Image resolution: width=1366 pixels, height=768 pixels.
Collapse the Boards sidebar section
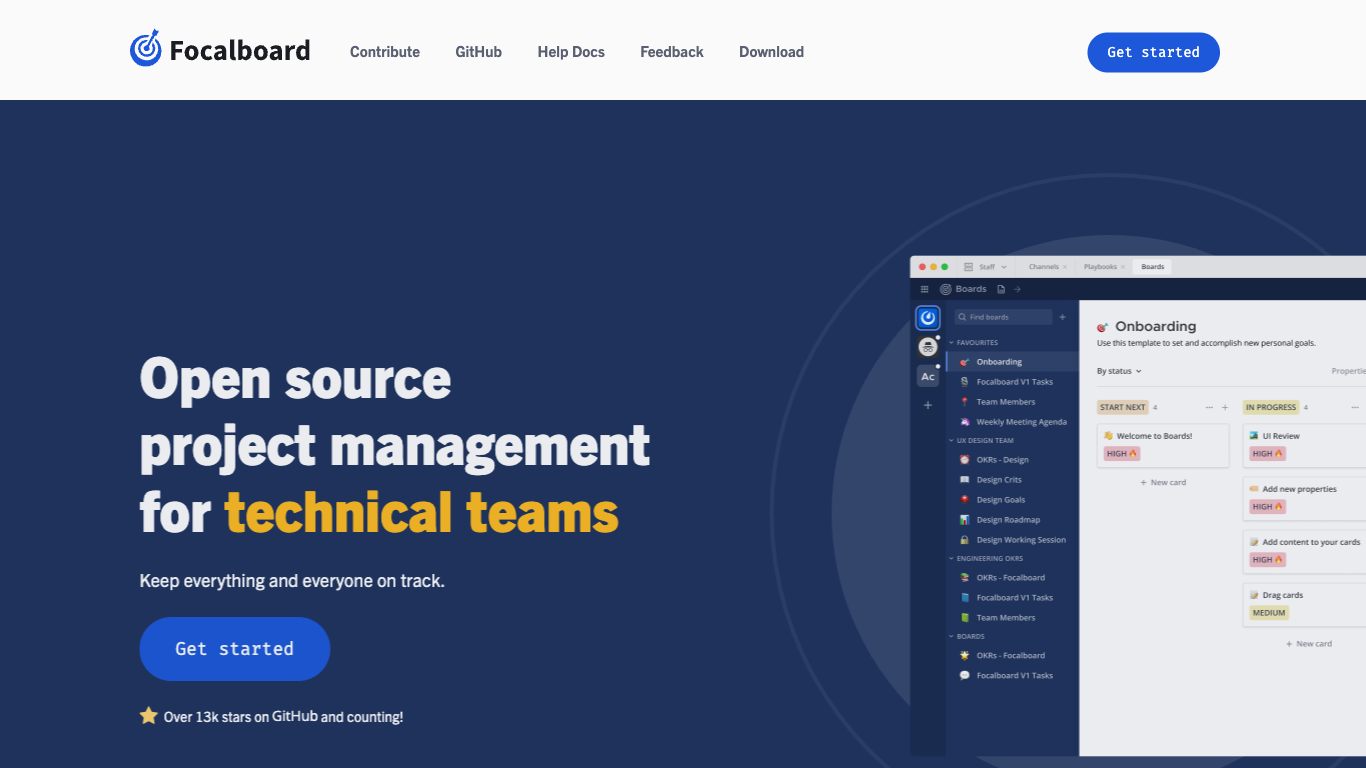(x=967, y=637)
